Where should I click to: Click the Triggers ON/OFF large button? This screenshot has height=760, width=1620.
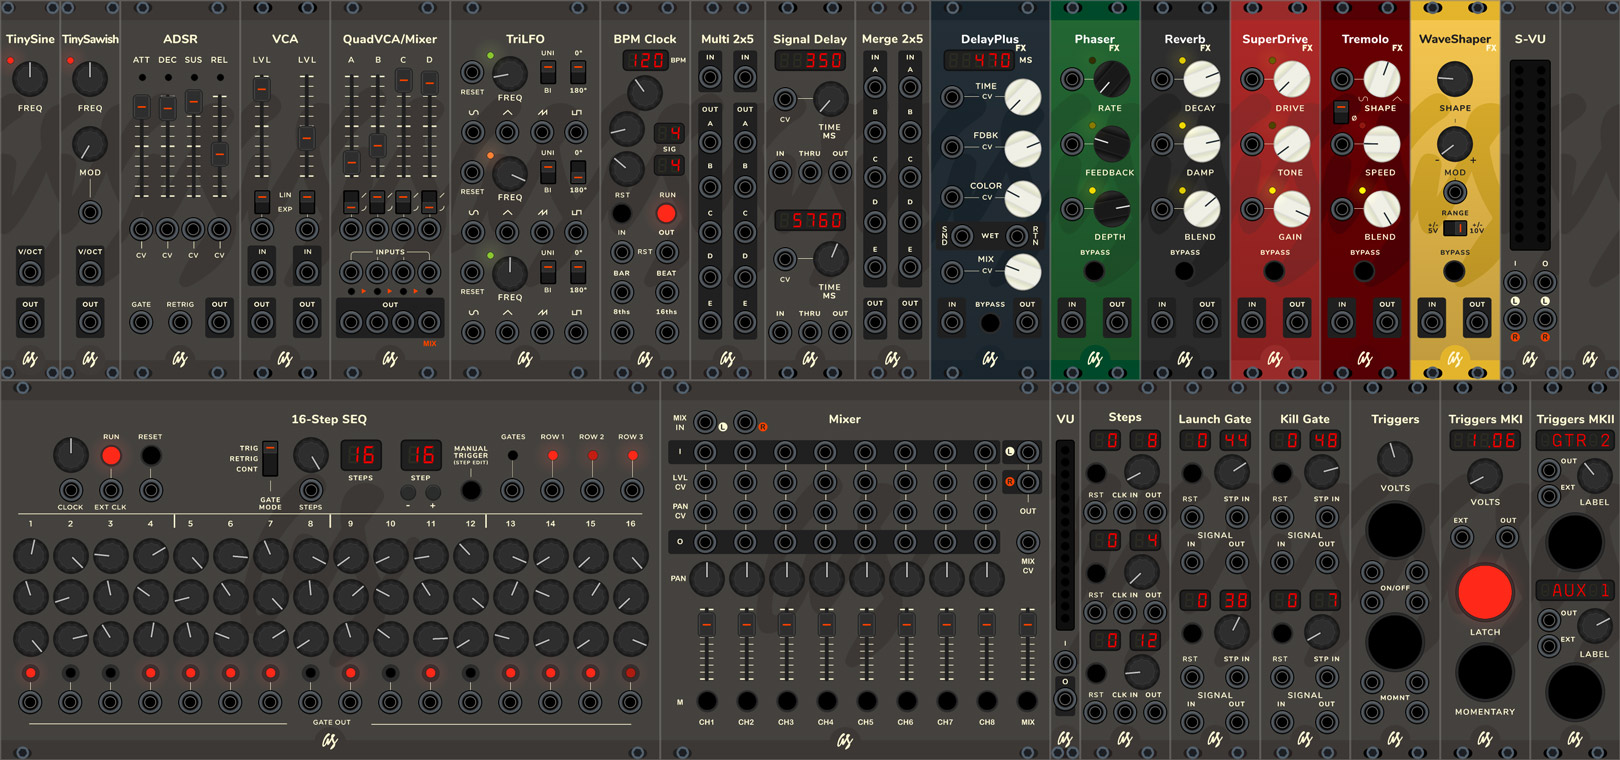pos(1395,530)
